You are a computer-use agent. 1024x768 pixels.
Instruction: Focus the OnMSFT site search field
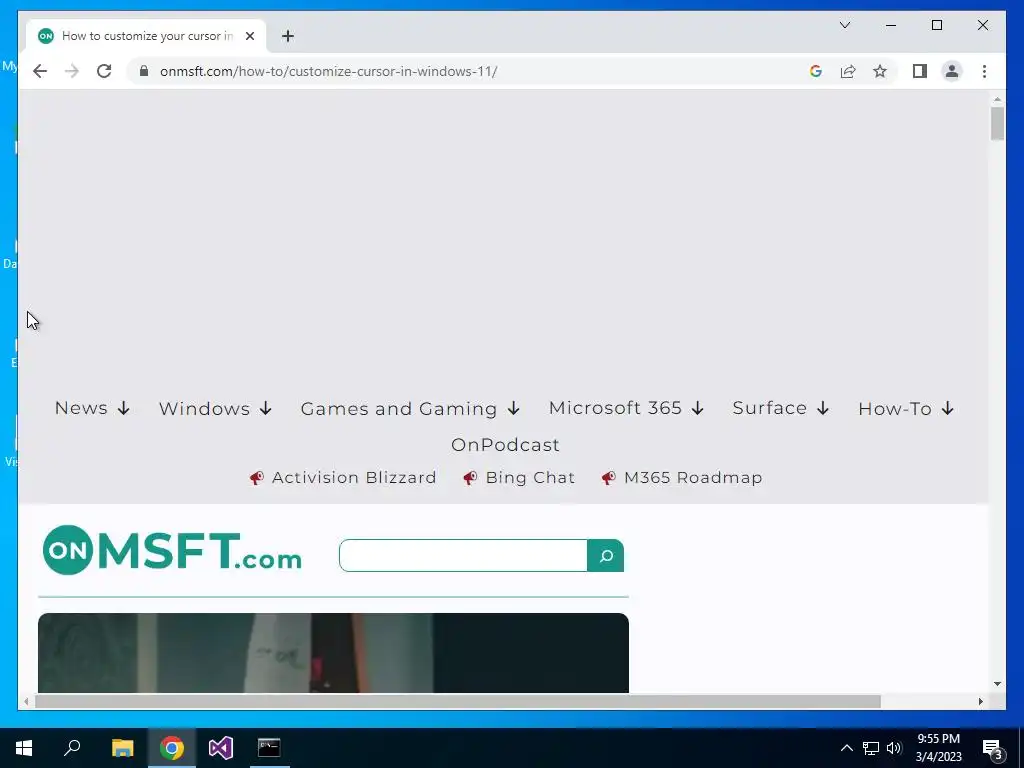pos(463,555)
